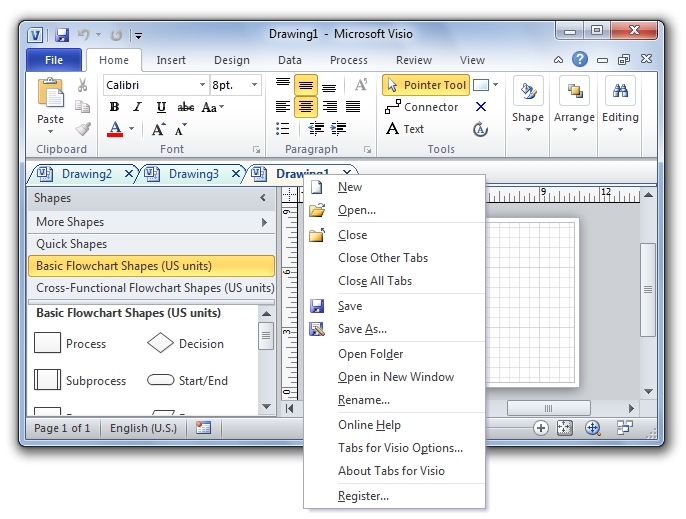Click the macro recording icon in status bar
This screenshot has width=686, height=519.
coord(203,428)
